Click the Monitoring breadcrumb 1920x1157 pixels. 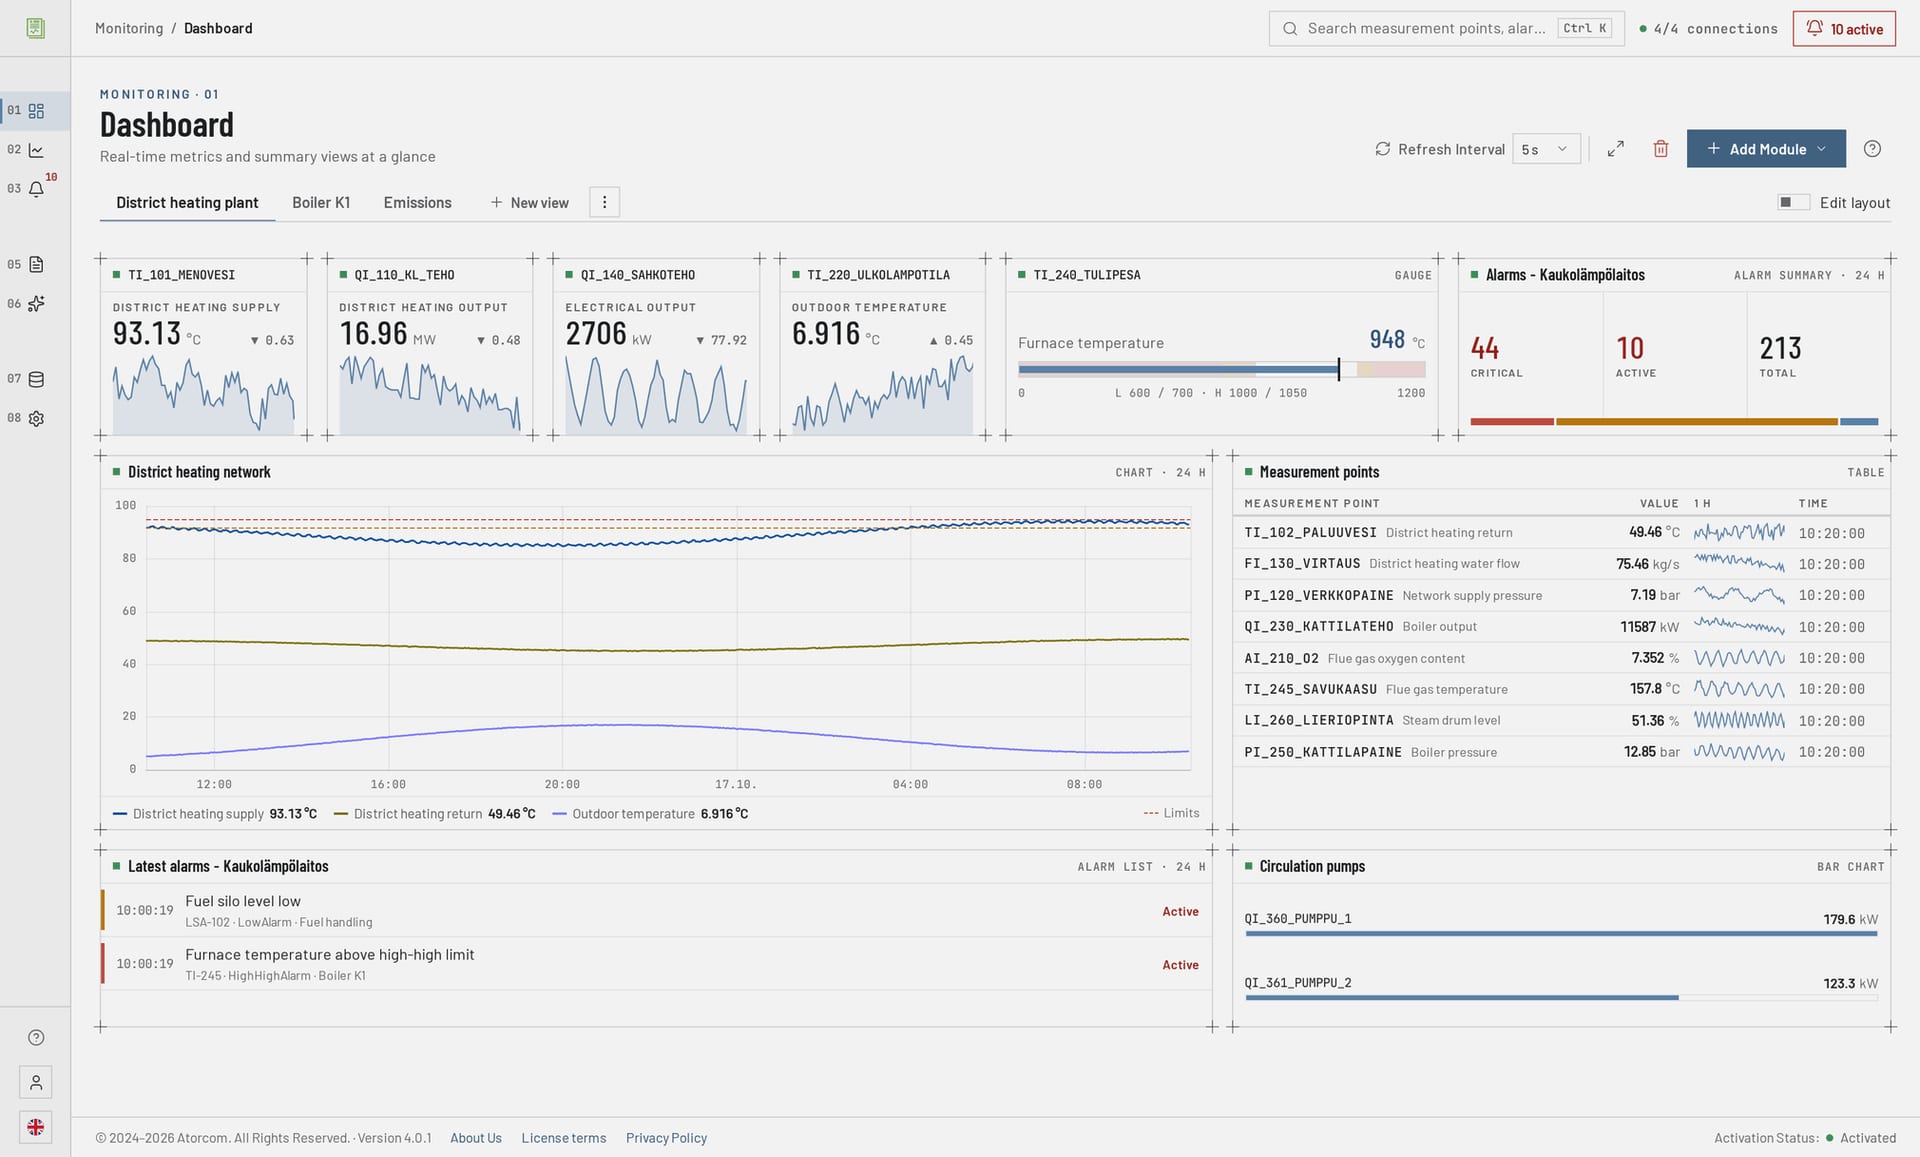pos(129,28)
